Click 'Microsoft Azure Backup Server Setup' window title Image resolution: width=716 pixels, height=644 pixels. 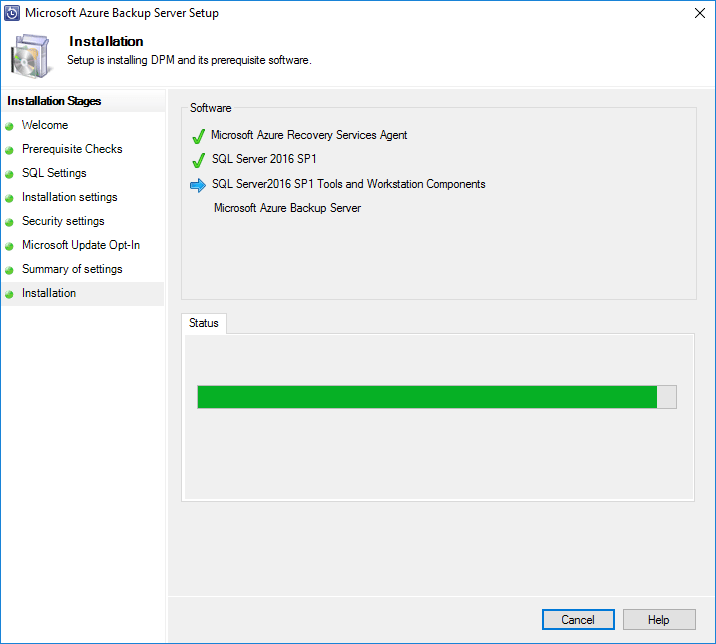(x=122, y=13)
